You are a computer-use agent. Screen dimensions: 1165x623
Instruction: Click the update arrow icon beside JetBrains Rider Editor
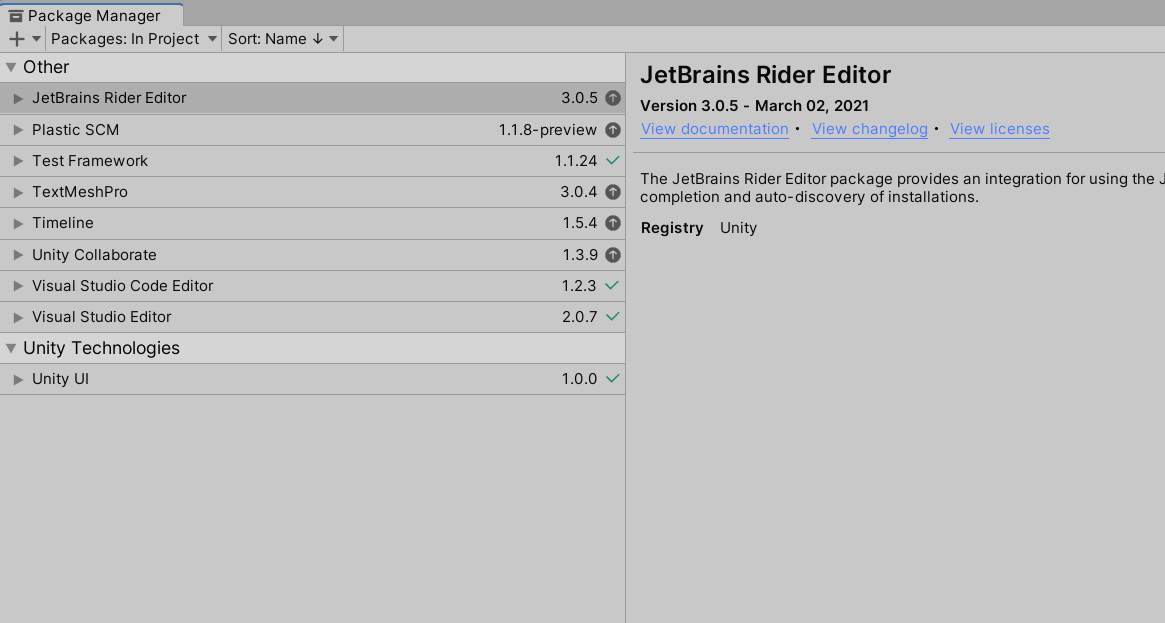[x=613, y=97]
